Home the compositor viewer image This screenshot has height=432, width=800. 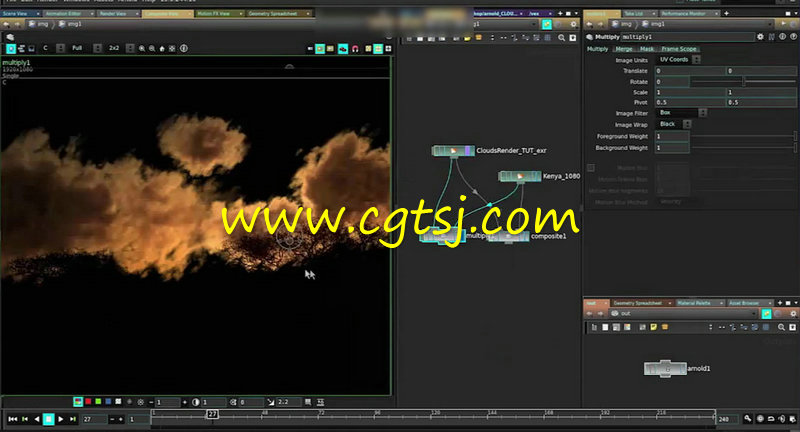pos(162,48)
